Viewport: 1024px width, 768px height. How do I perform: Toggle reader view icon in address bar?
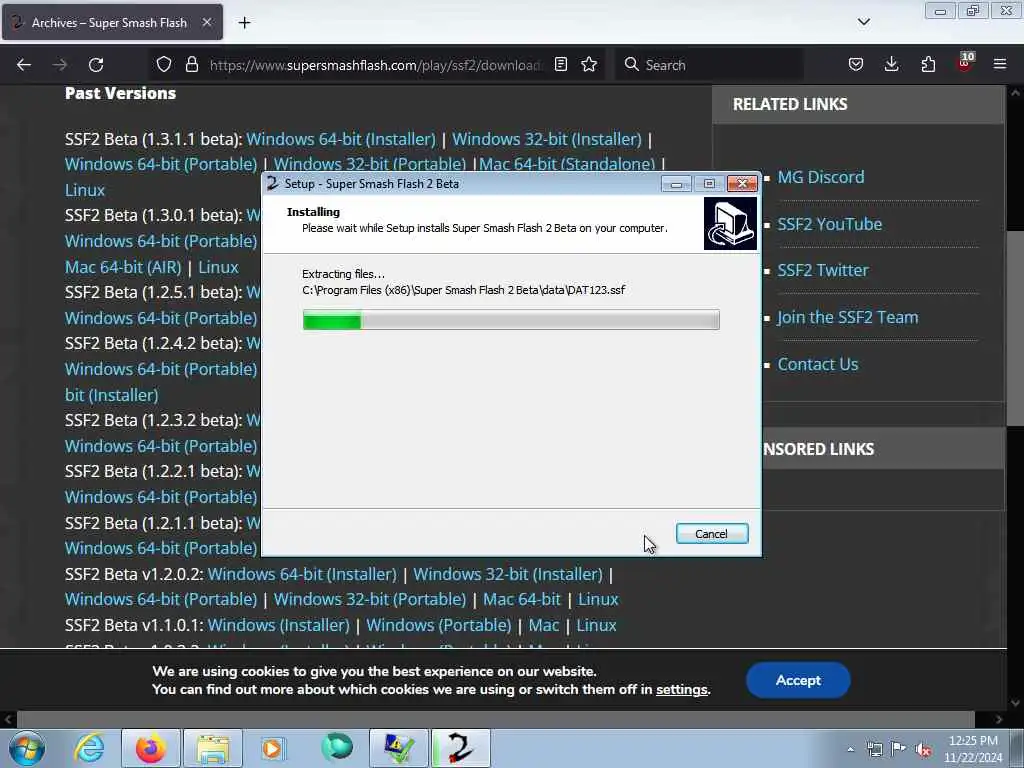[x=560, y=64]
